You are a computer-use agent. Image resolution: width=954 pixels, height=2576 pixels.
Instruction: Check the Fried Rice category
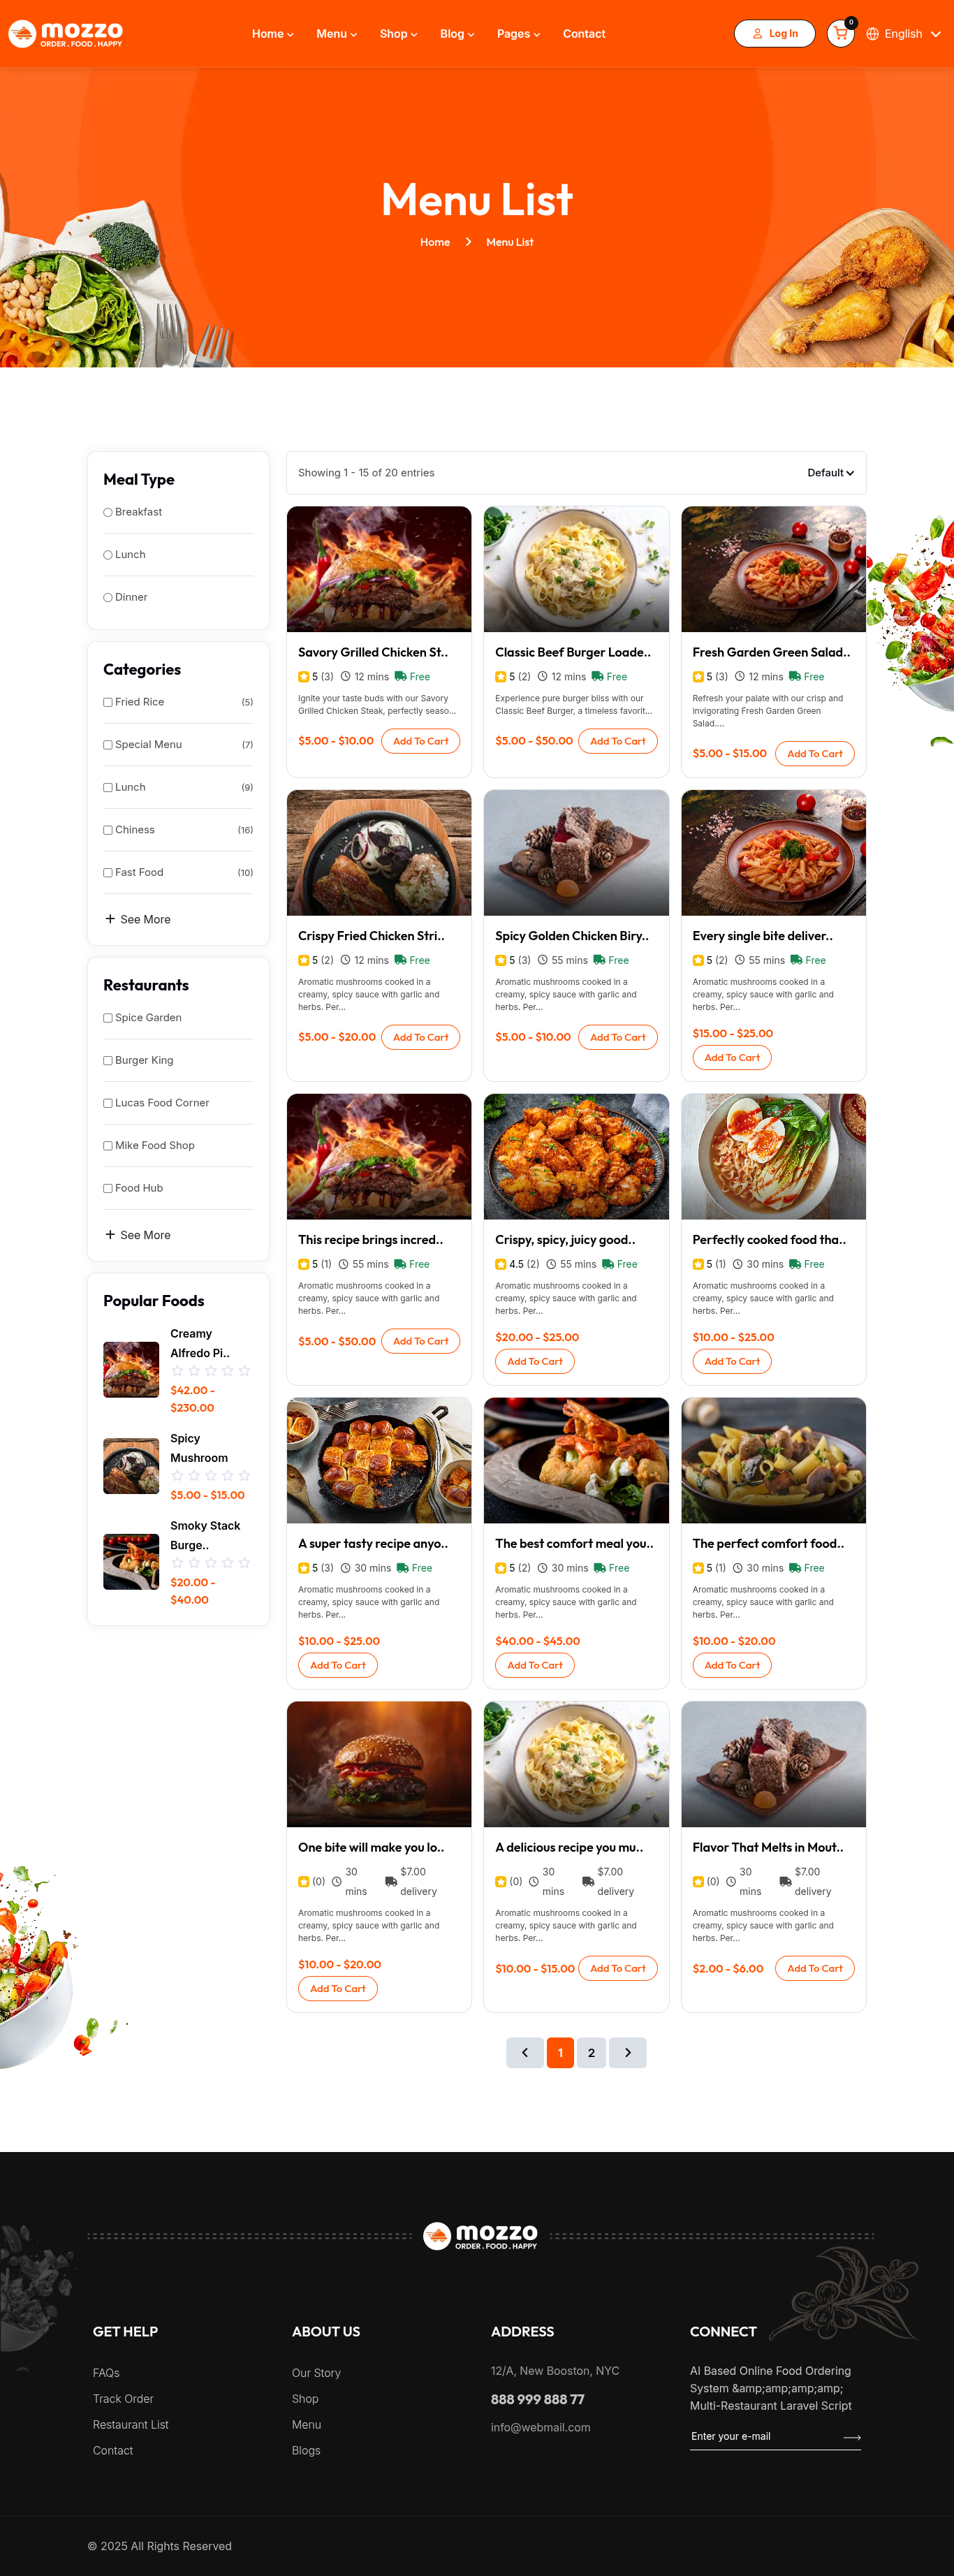coord(108,702)
